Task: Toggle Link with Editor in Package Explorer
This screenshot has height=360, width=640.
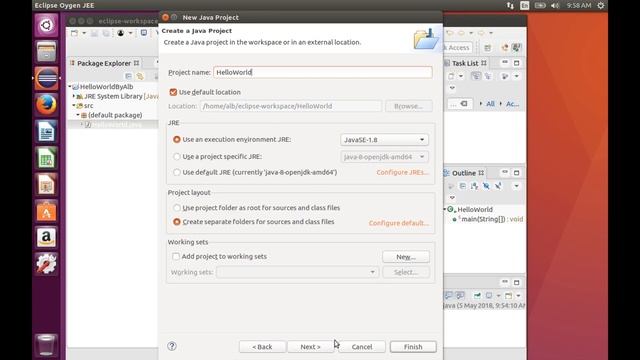Action: coord(140,76)
